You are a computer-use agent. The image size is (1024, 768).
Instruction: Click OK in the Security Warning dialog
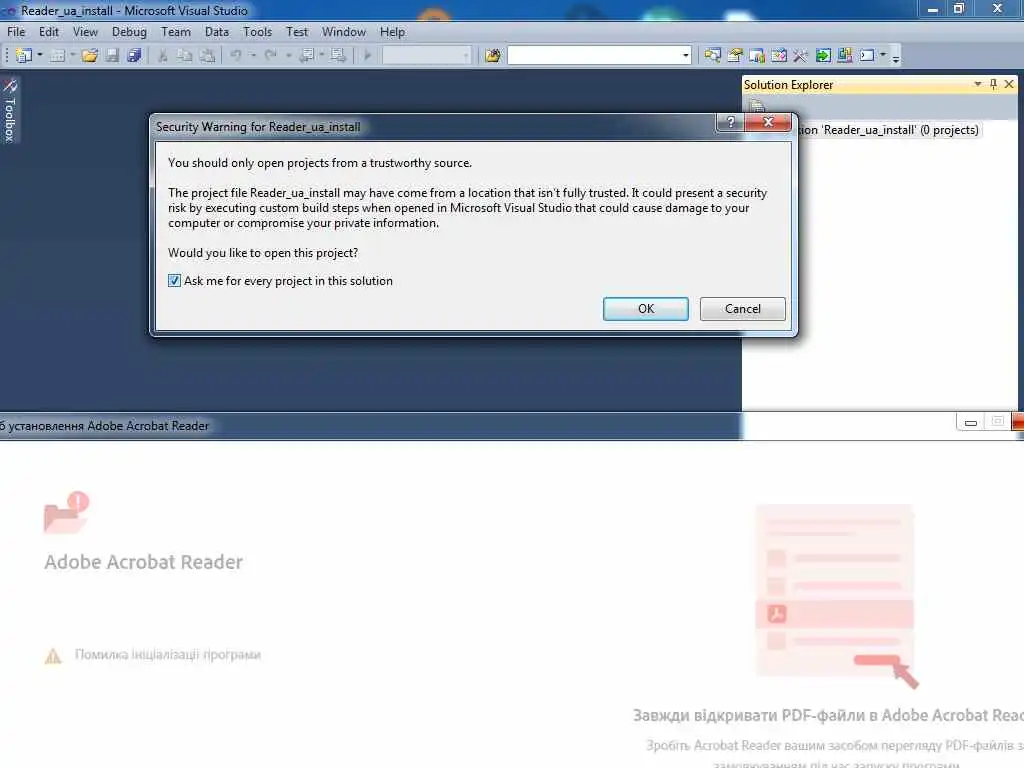point(646,309)
